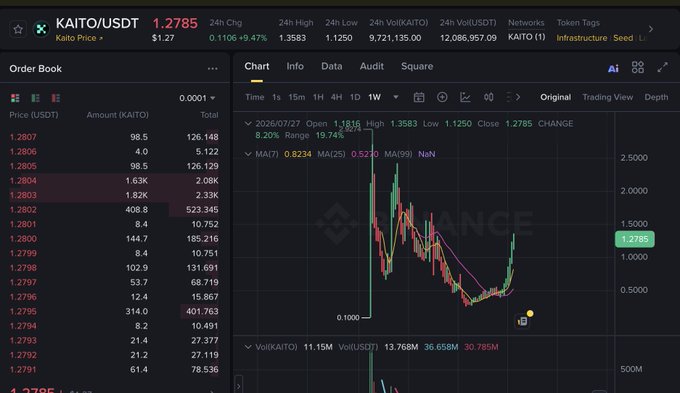680x393 pixels.
Task: Select the 1.2803 ask price row
Action: point(114,195)
